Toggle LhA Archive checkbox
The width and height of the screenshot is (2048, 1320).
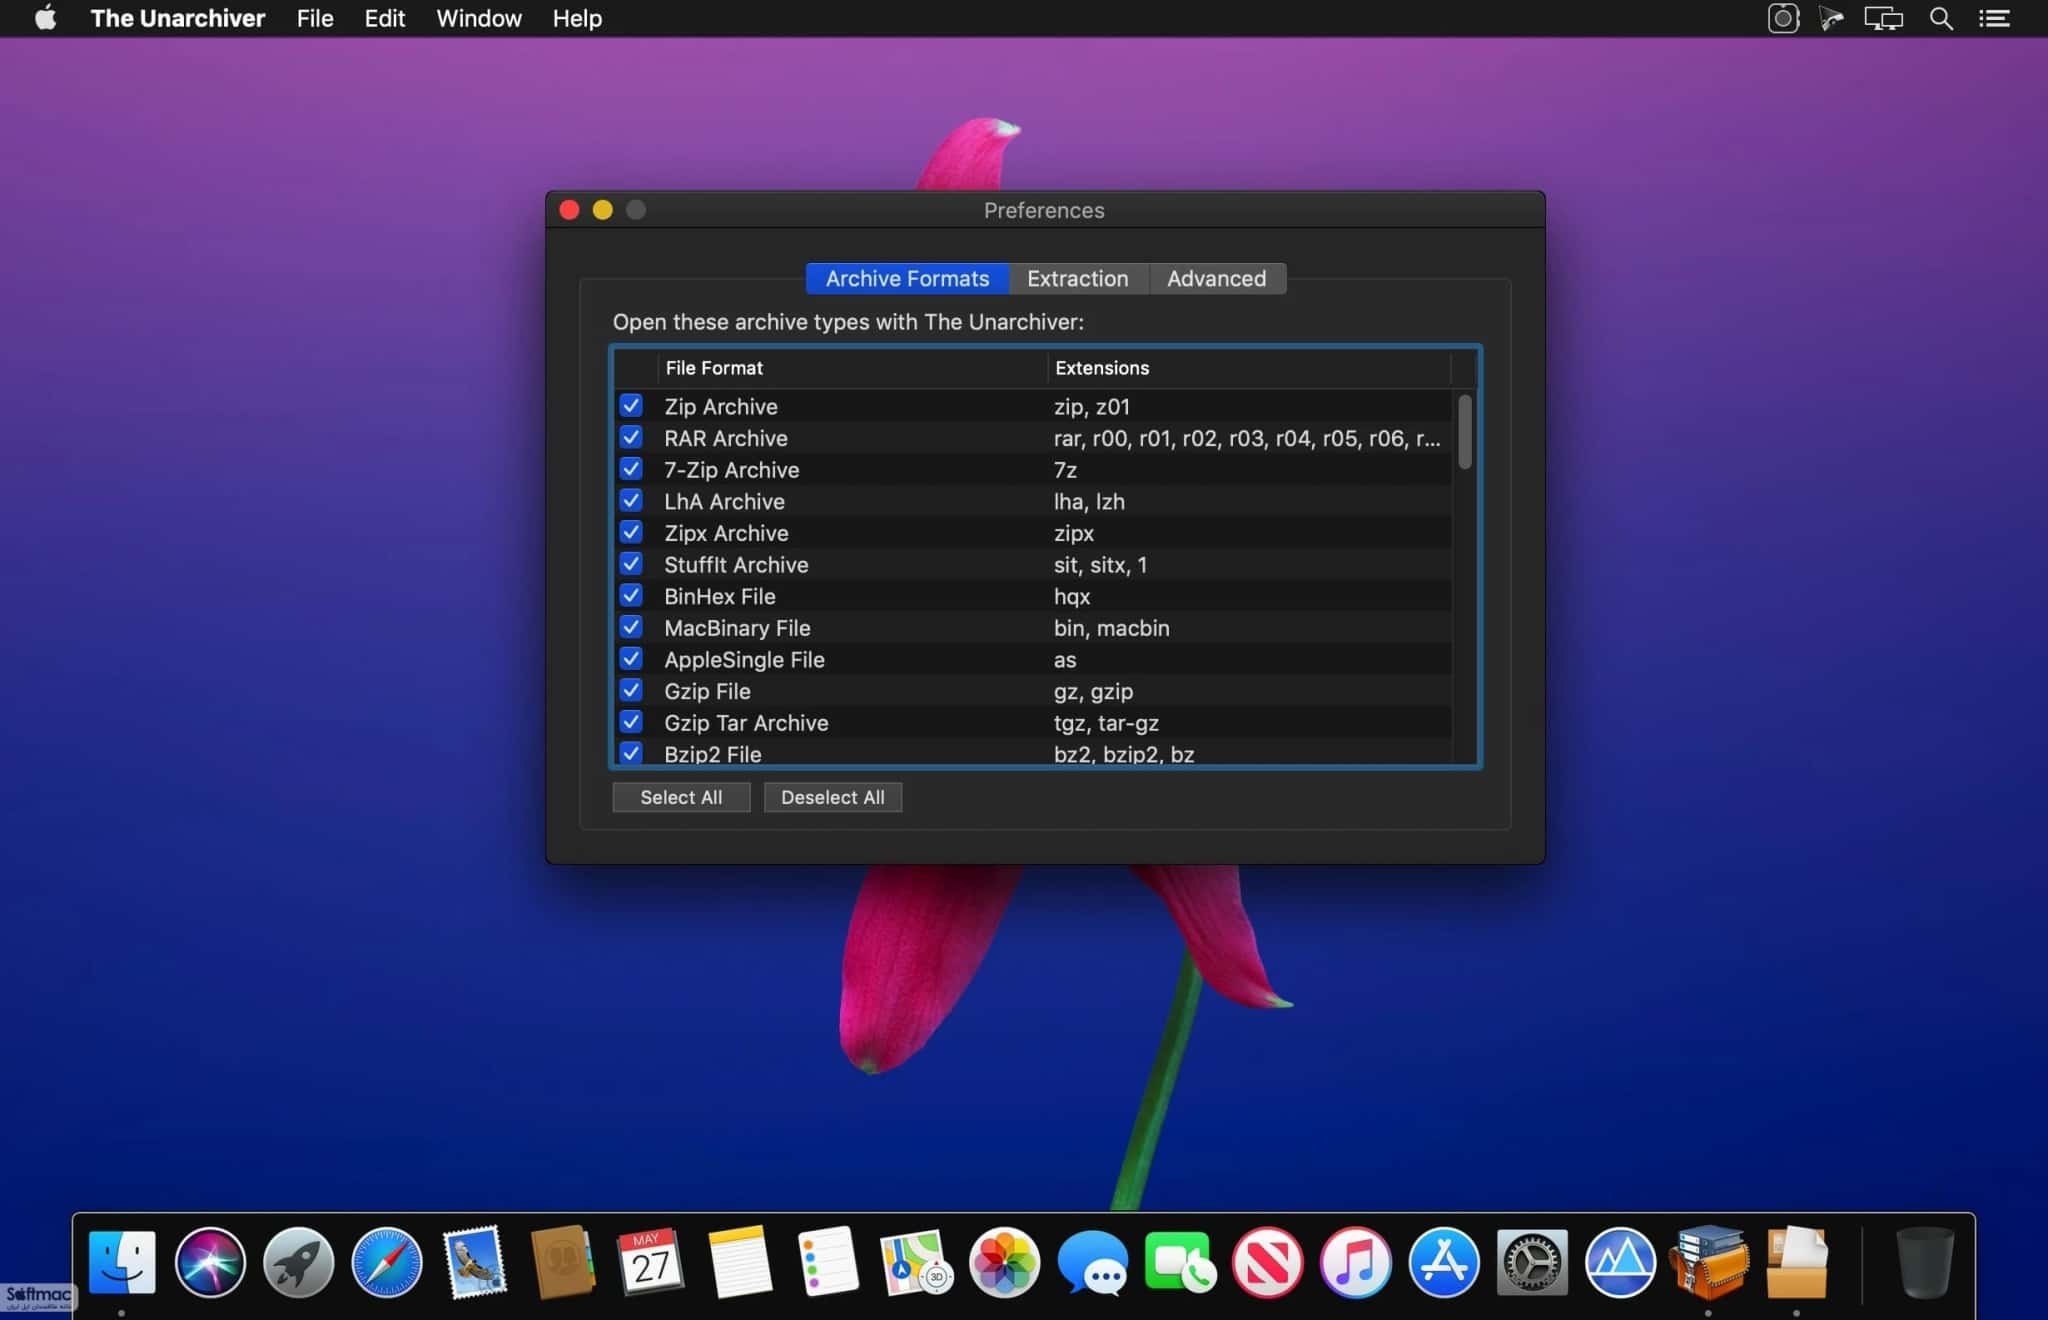coord(631,500)
